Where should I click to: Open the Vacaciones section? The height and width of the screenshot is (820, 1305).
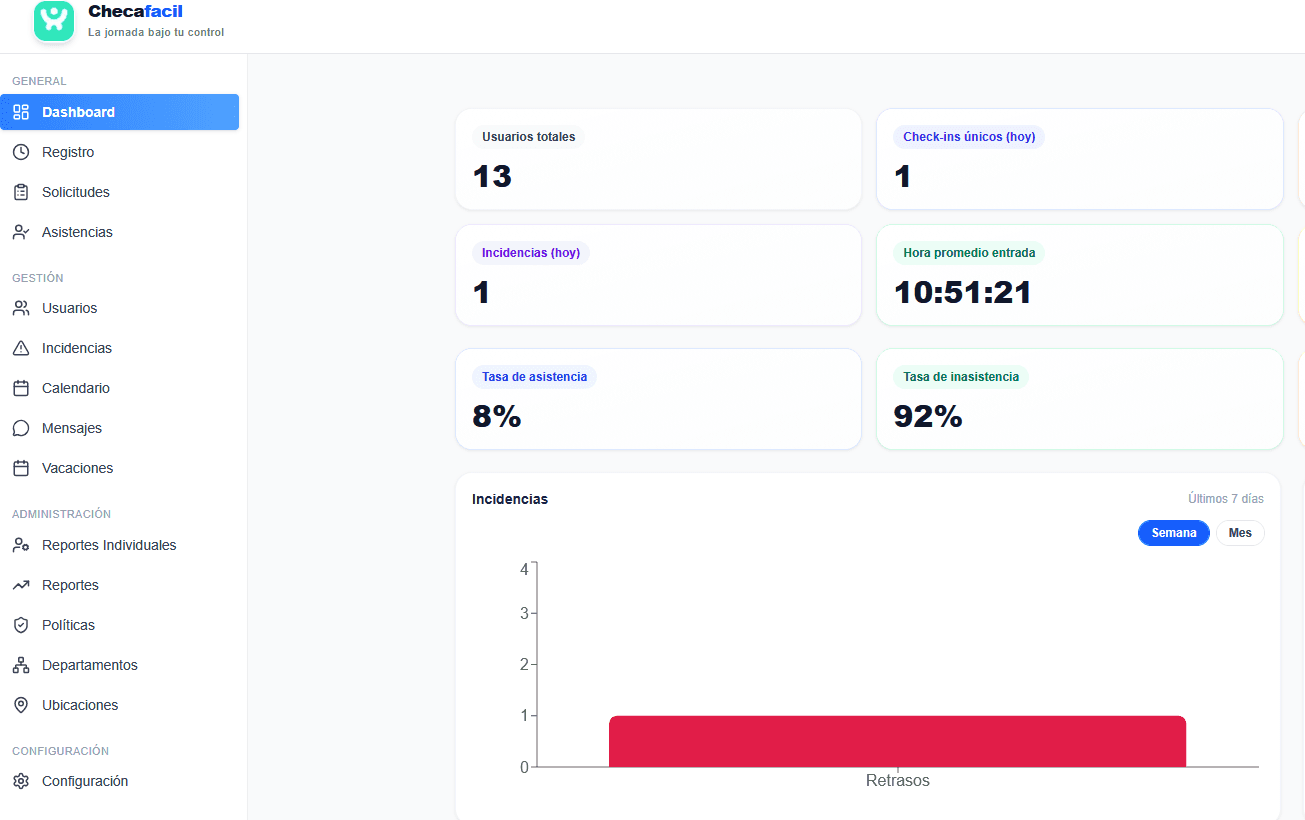[x=77, y=468]
